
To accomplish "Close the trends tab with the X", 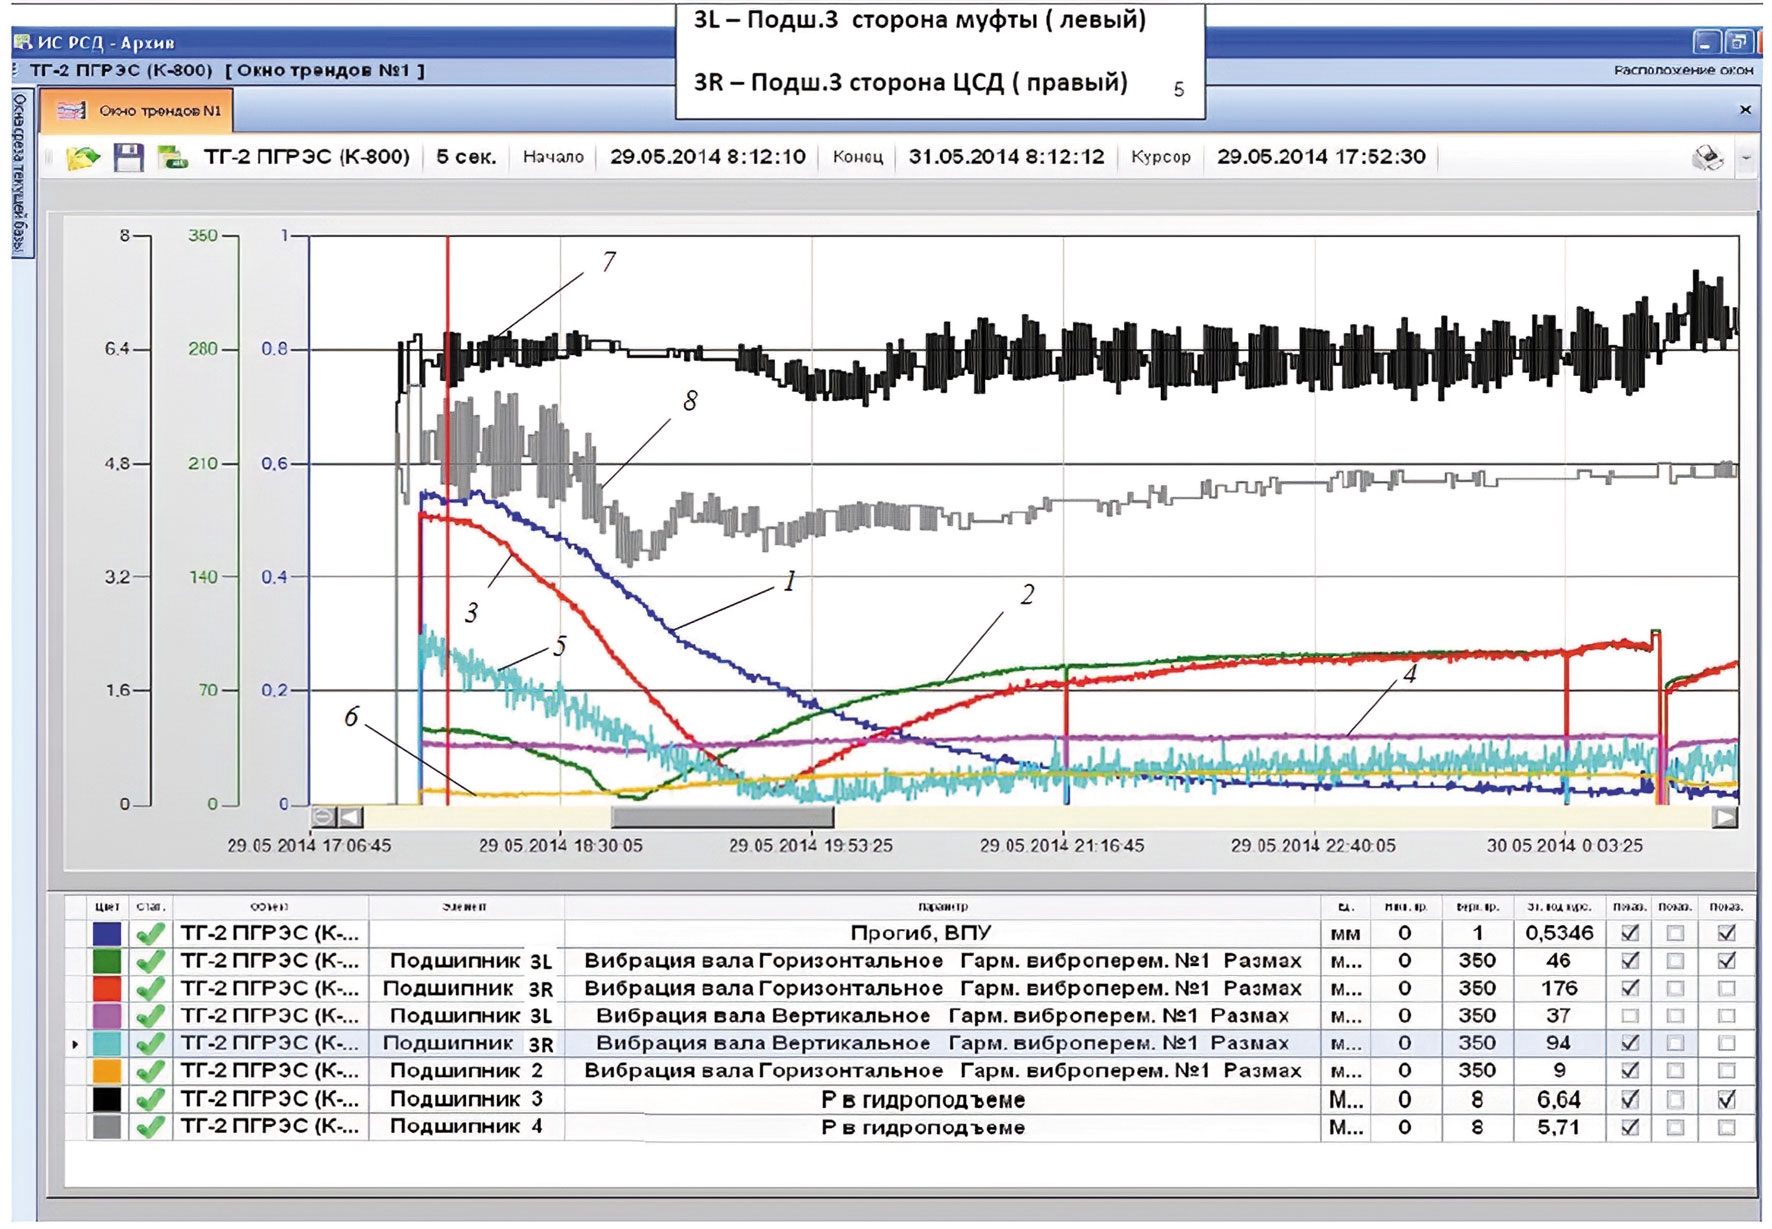I will (x=1745, y=110).
